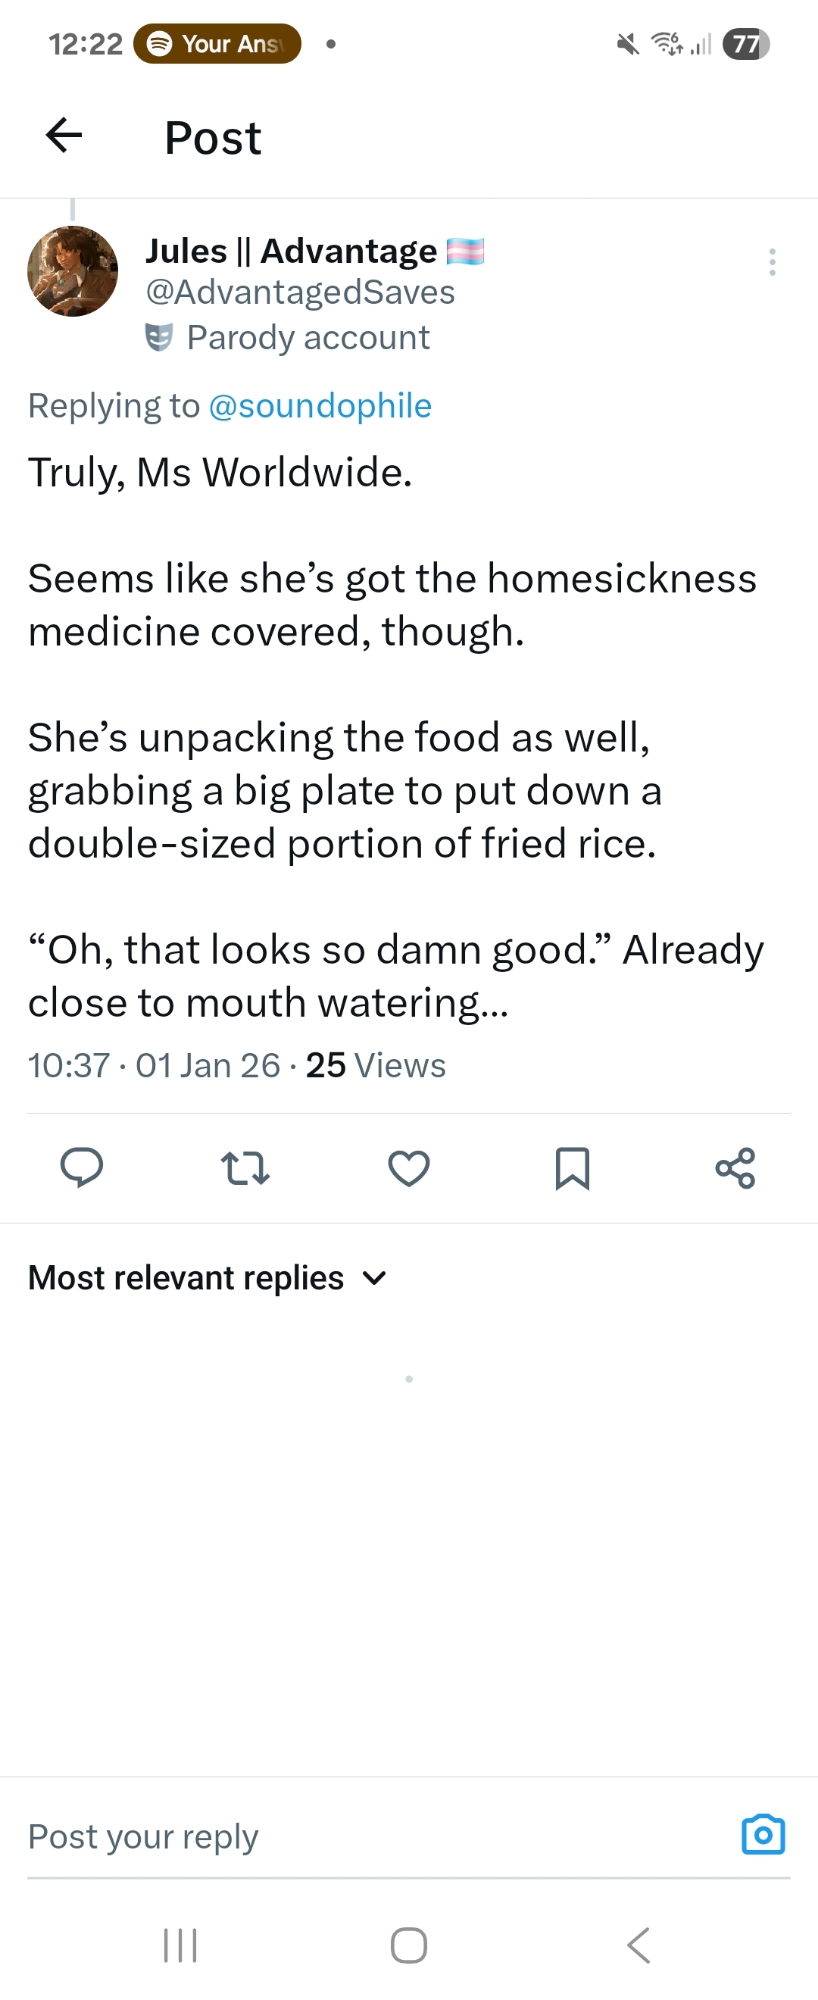This screenshot has width=818, height=2000.
Task: Tap the camera icon in the reply bar
Action: 763,1834
